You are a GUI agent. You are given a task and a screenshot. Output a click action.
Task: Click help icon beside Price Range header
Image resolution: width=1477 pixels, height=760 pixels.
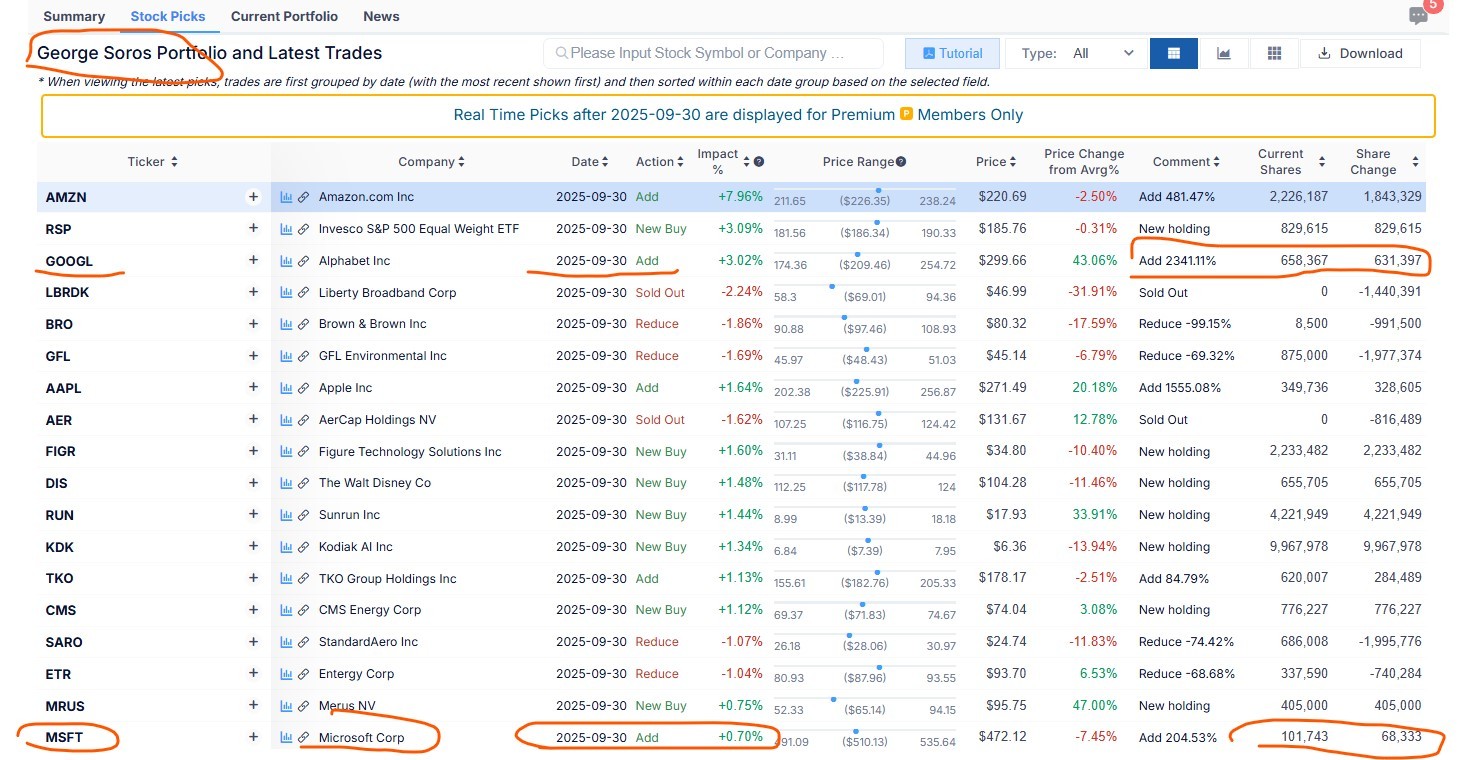901,162
